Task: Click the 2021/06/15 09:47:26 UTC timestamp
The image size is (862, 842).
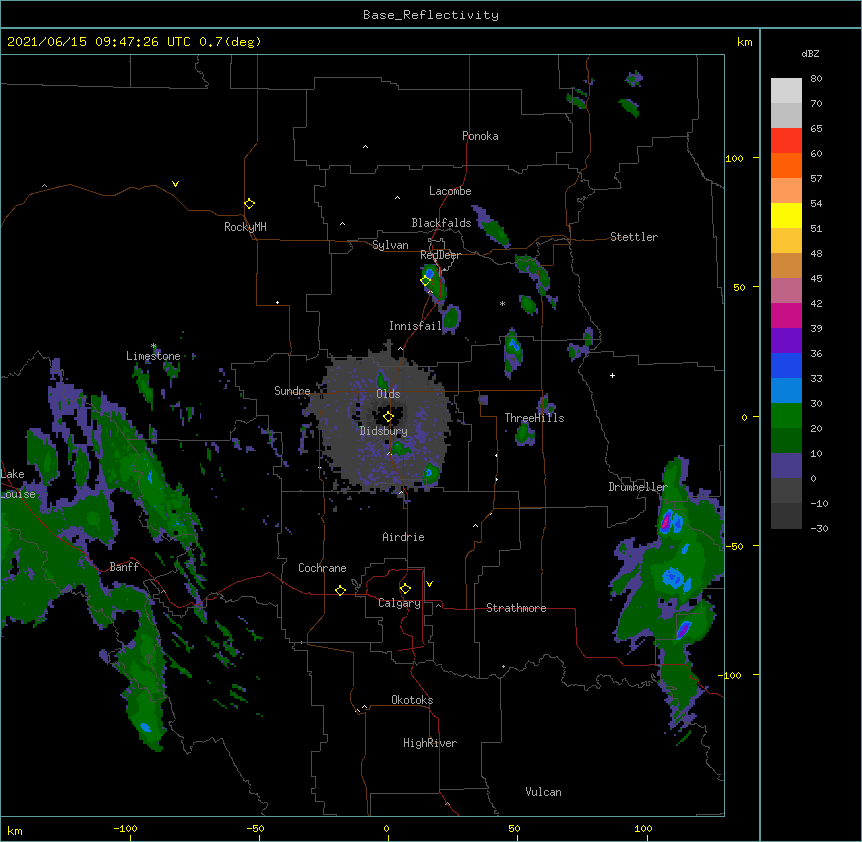Action: (98, 42)
